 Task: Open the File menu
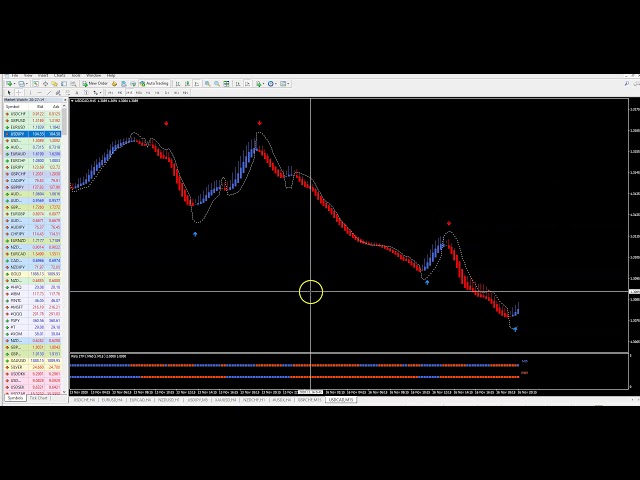pyautogui.click(x=15, y=75)
